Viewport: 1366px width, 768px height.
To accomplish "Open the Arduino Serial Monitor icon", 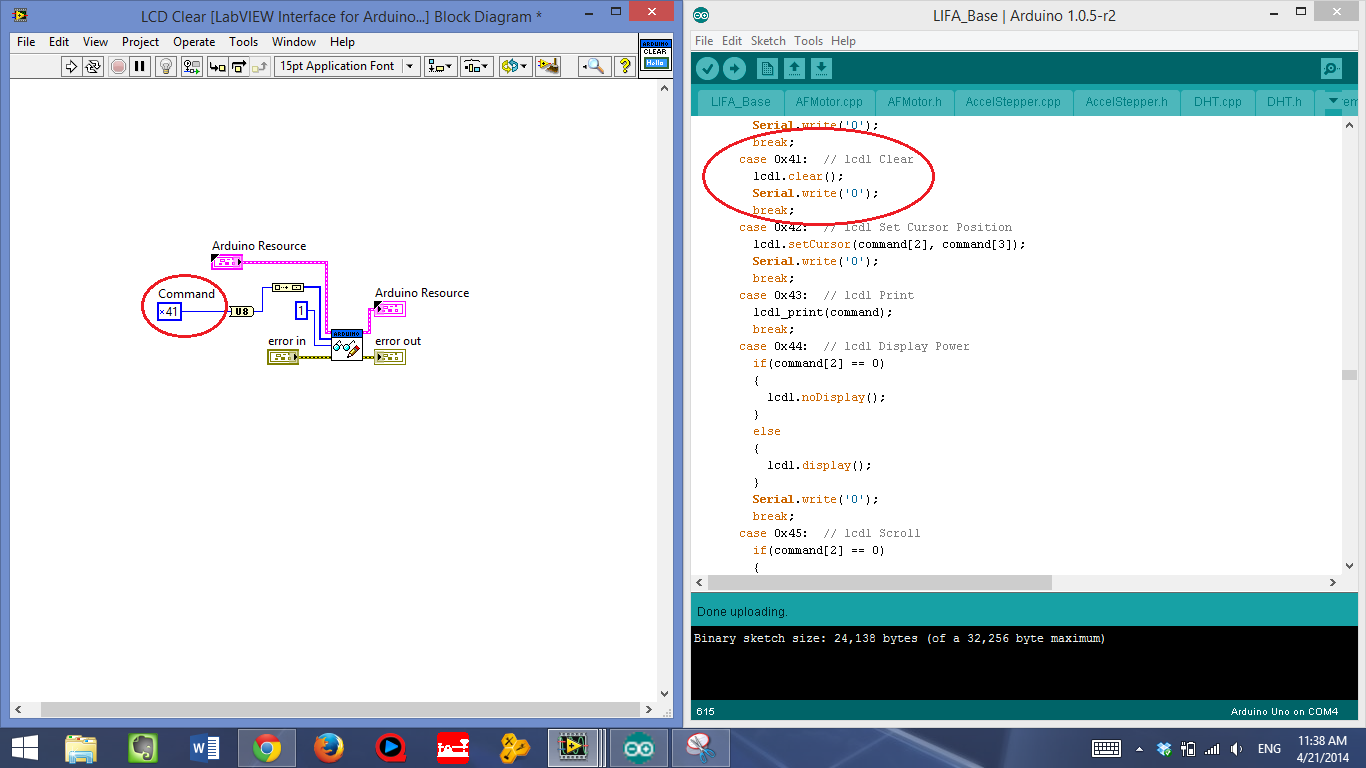I will pyautogui.click(x=1331, y=68).
